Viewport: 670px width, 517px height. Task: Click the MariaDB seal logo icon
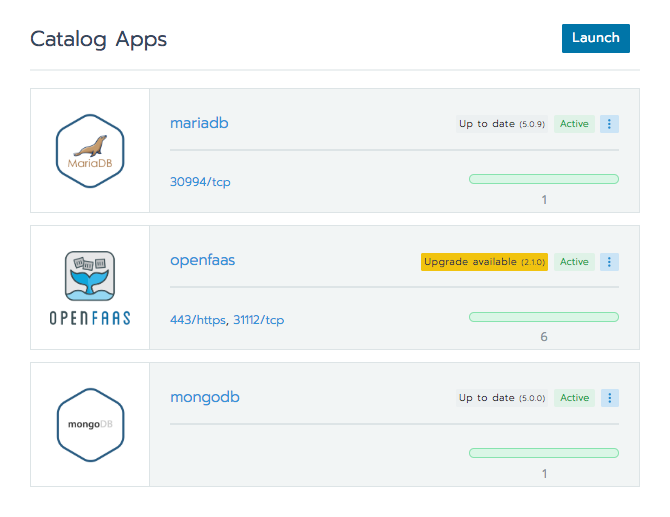(x=90, y=151)
